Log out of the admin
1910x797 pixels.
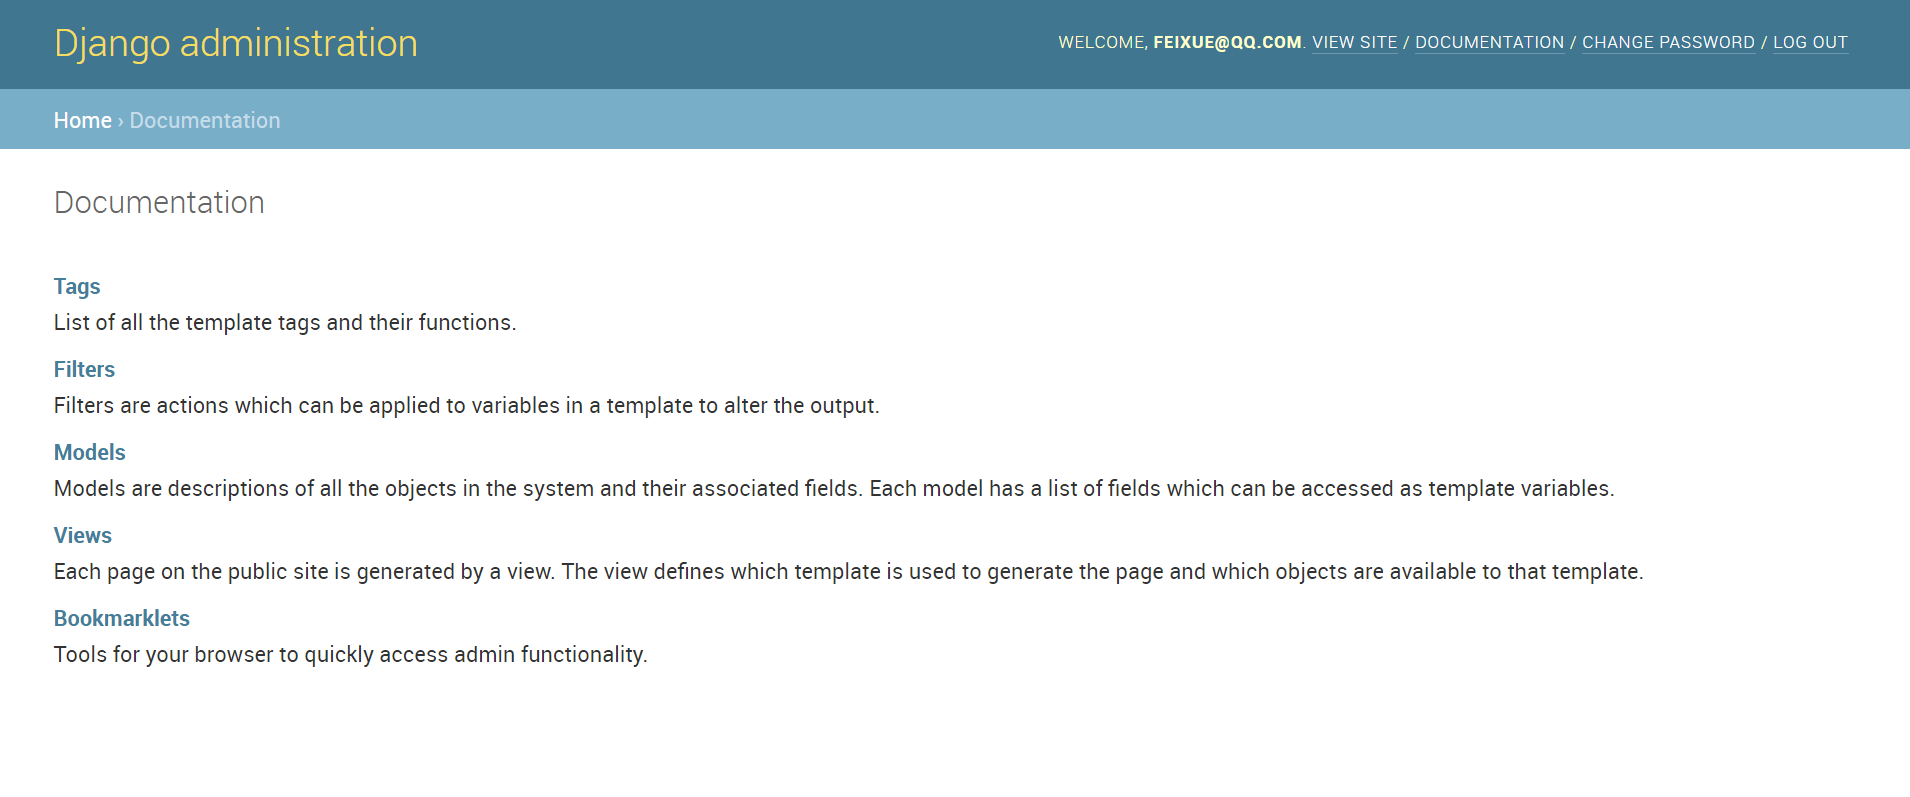(1810, 42)
